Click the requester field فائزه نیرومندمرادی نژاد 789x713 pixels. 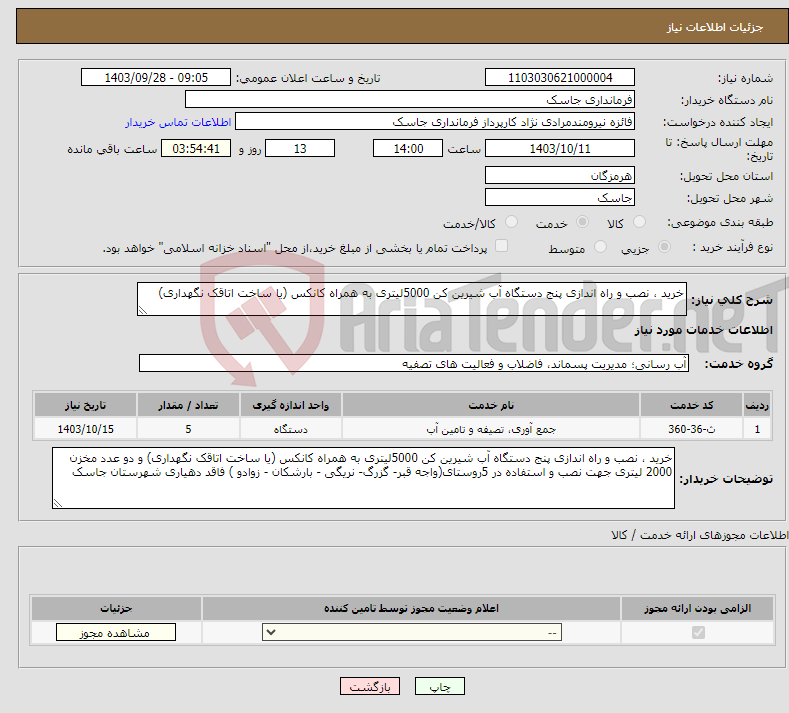pyautogui.click(x=435, y=121)
